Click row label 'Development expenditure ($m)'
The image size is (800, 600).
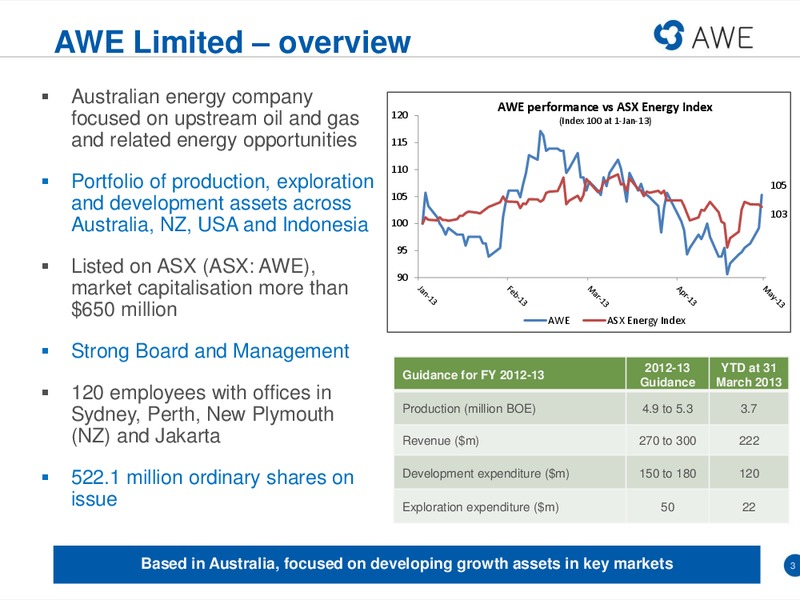point(485,473)
